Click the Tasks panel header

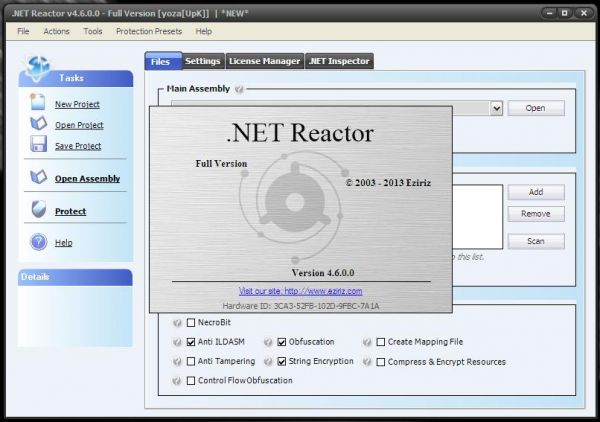tap(76, 78)
